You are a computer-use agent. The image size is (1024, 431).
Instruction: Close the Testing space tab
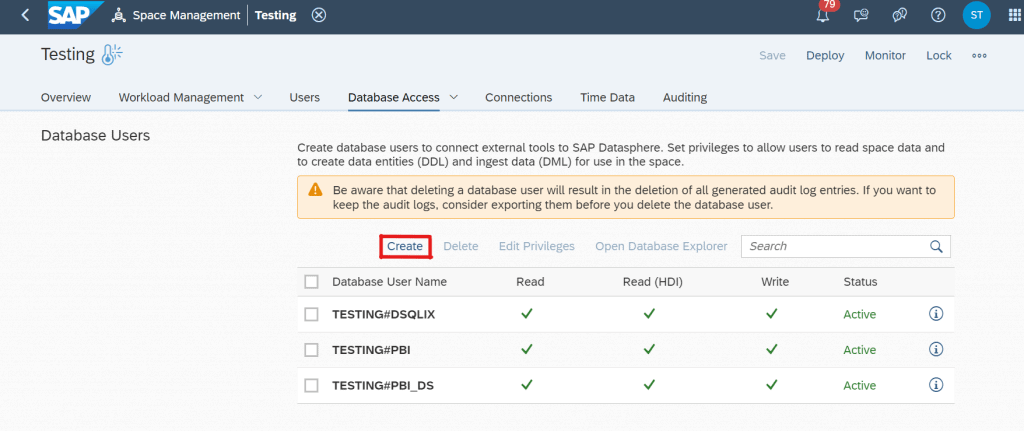pyautogui.click(x=319, y=15)
